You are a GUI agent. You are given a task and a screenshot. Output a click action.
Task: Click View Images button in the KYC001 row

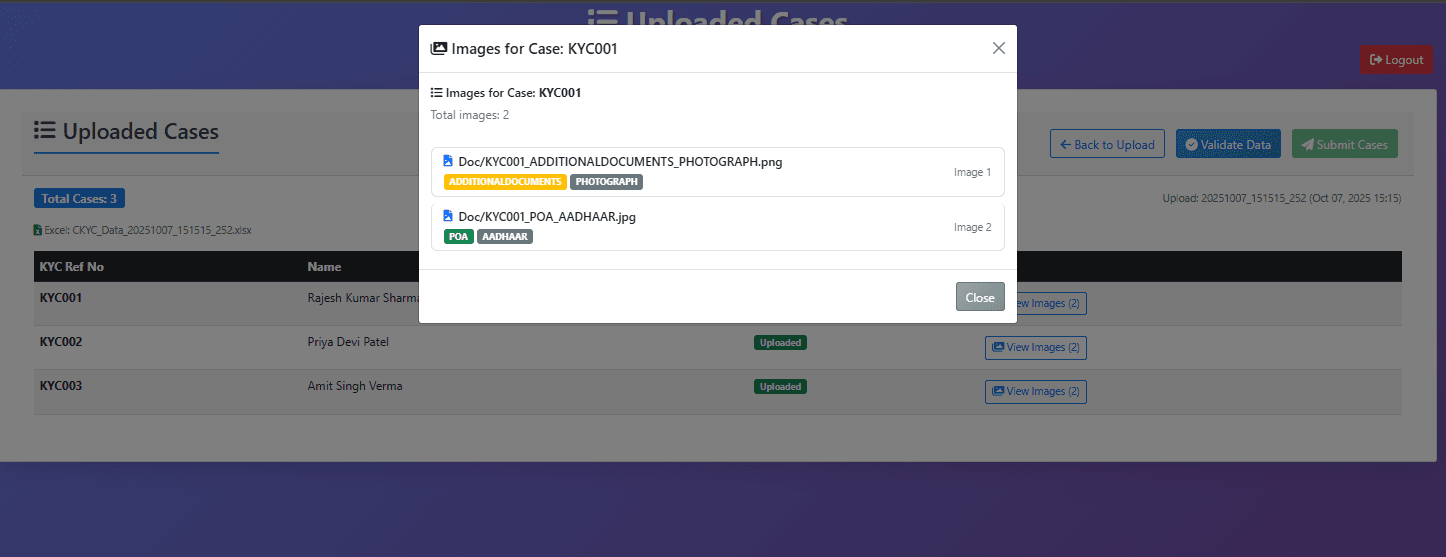tap(1051, 303)
